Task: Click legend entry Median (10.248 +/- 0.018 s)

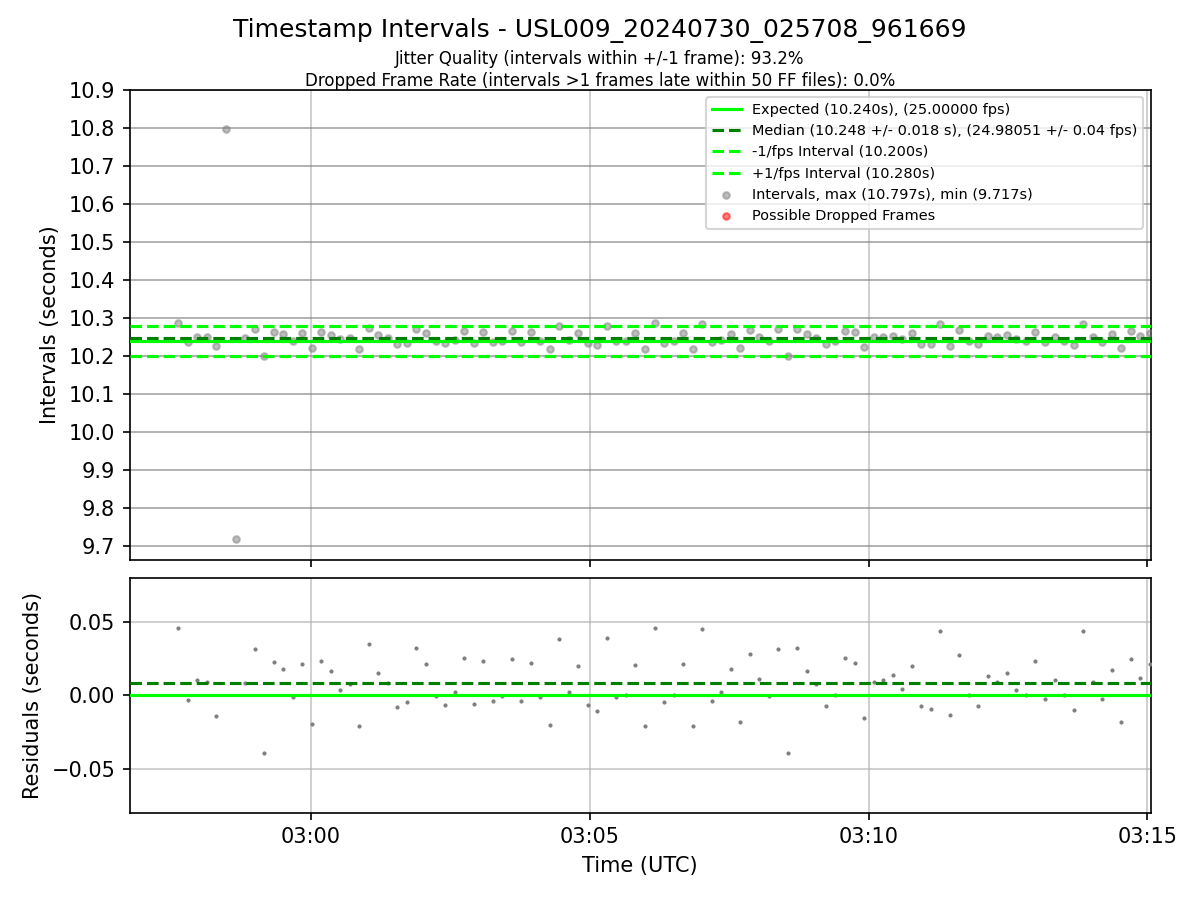Action: (x=944, y=130)
